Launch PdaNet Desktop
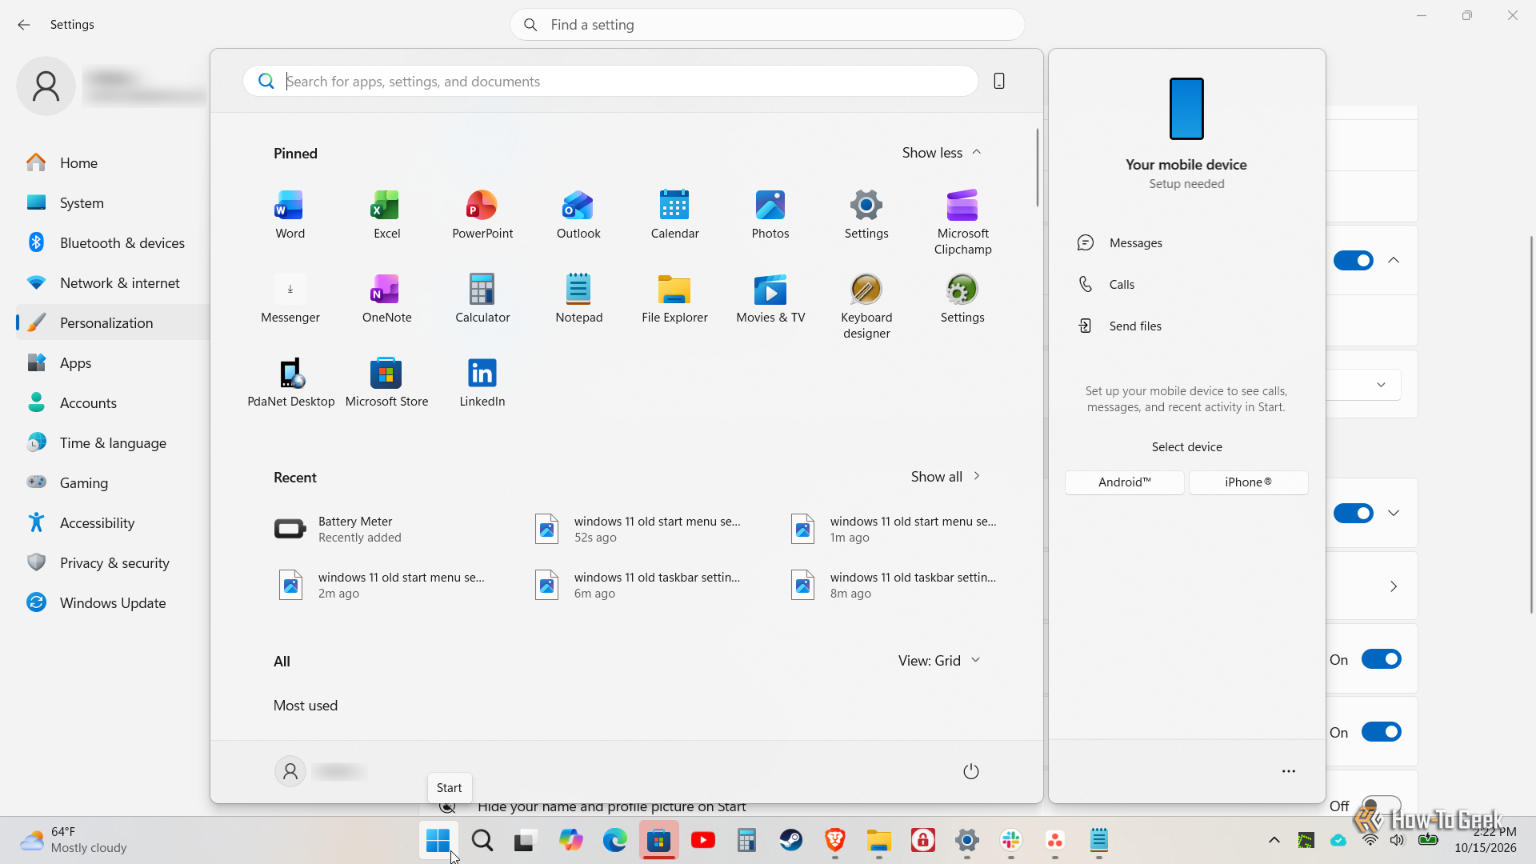Screen dimensions: 1536x864 click(x=291, y=382)
